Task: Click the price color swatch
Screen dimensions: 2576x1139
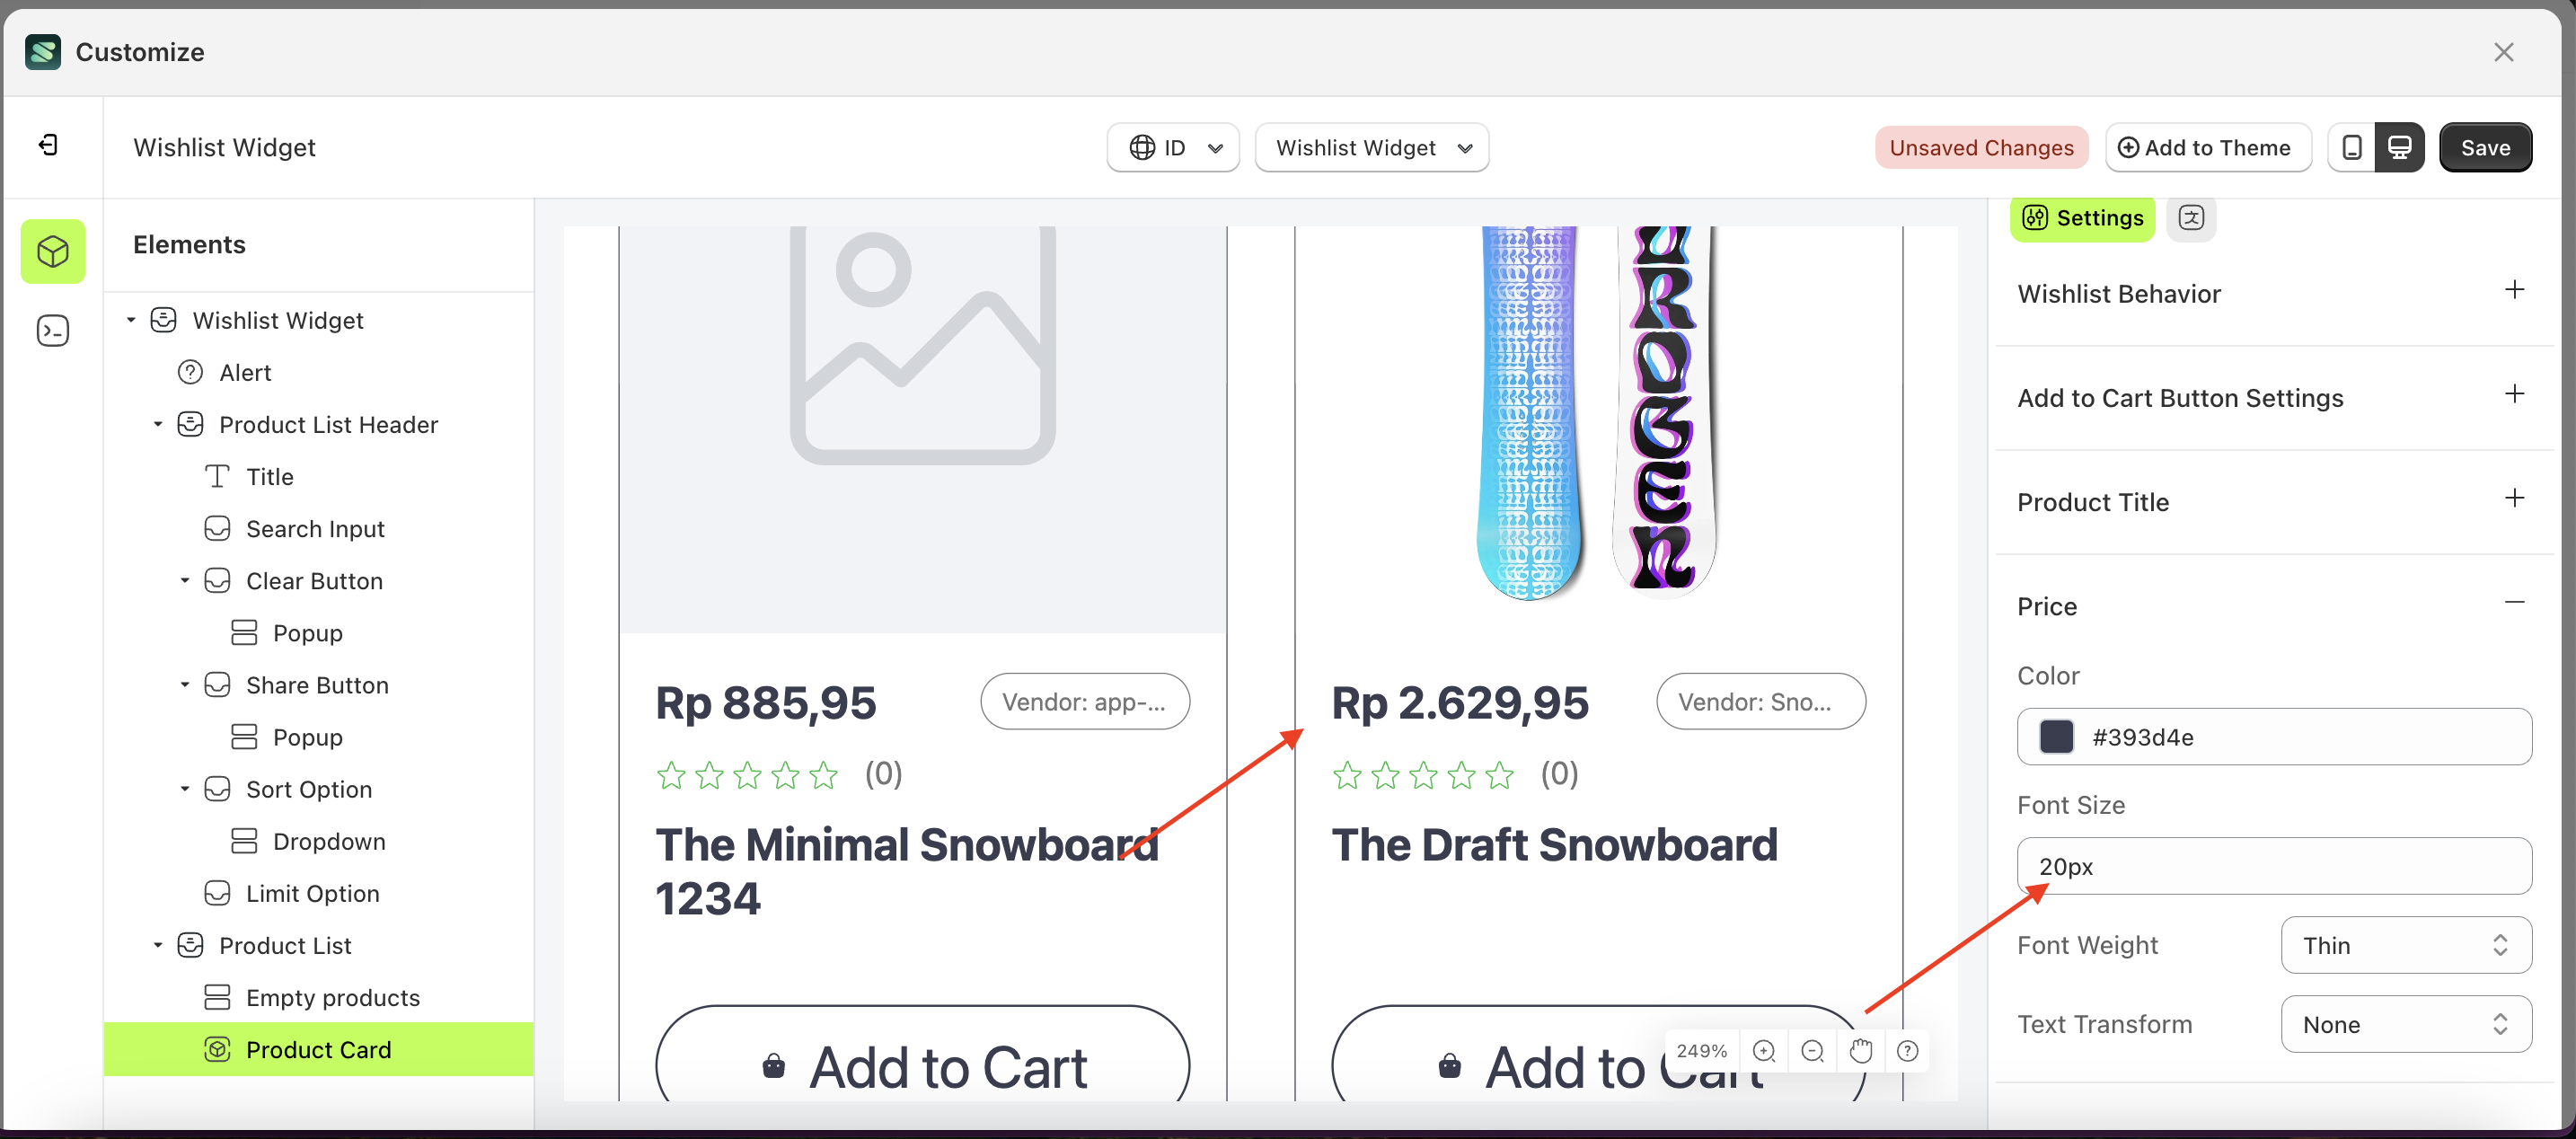Action: (2056, 737)
